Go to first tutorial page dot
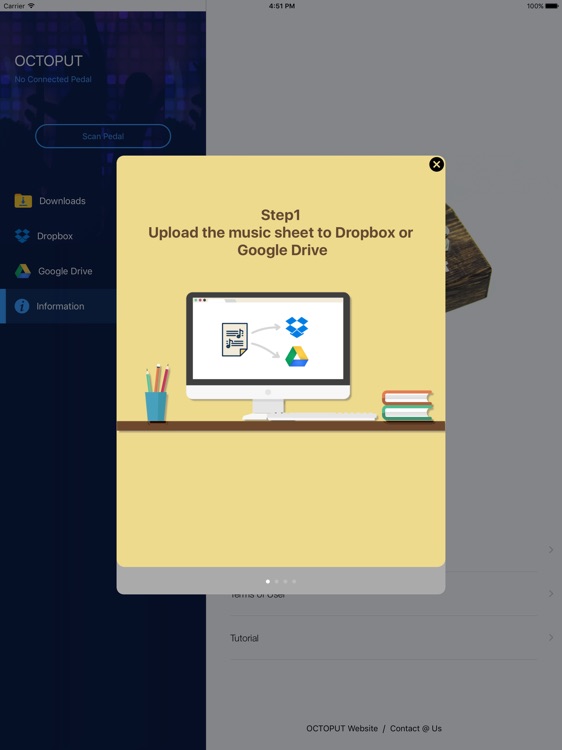Image resolution: width=562 pixels, height=750 pixels. 268,582
